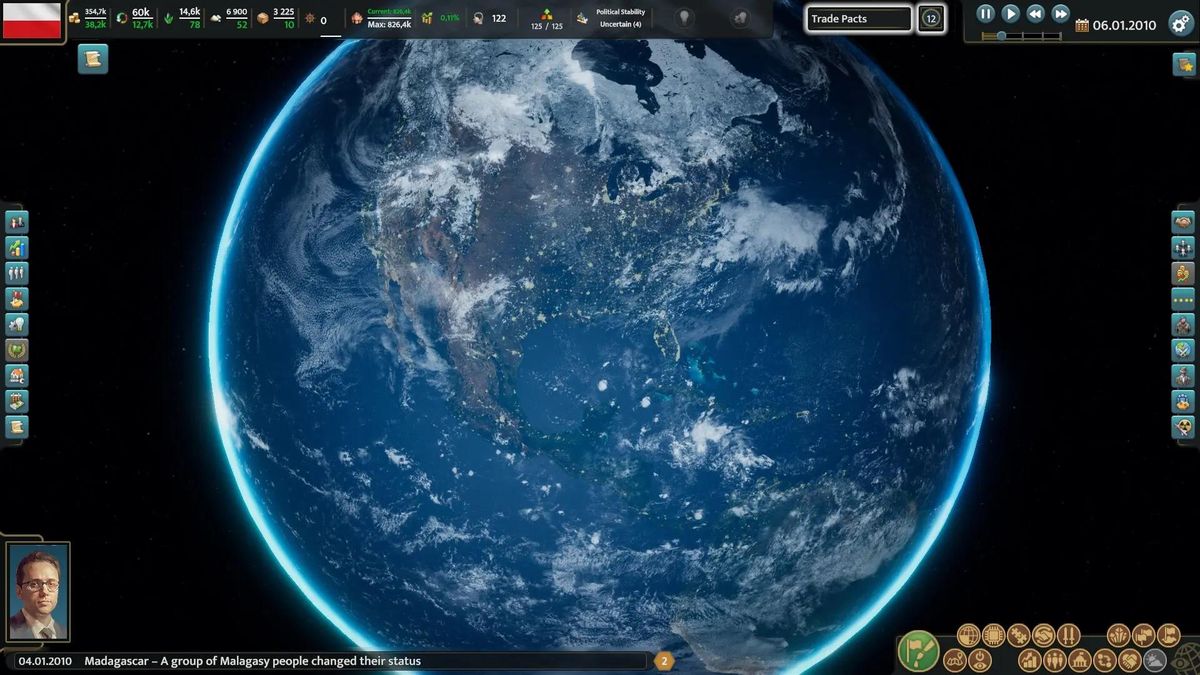Pause the game simulation
The width and height of the screenshot is (1200, 675).
[985, 14]
